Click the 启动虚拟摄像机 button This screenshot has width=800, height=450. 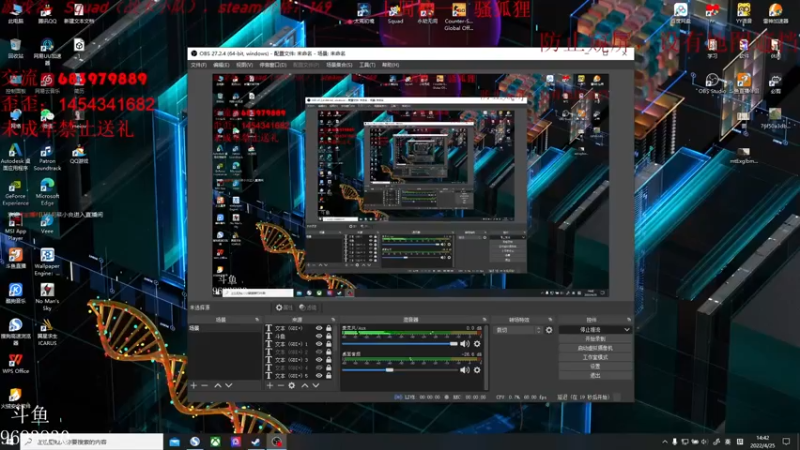pyautogui.click(x=595, y=348)
